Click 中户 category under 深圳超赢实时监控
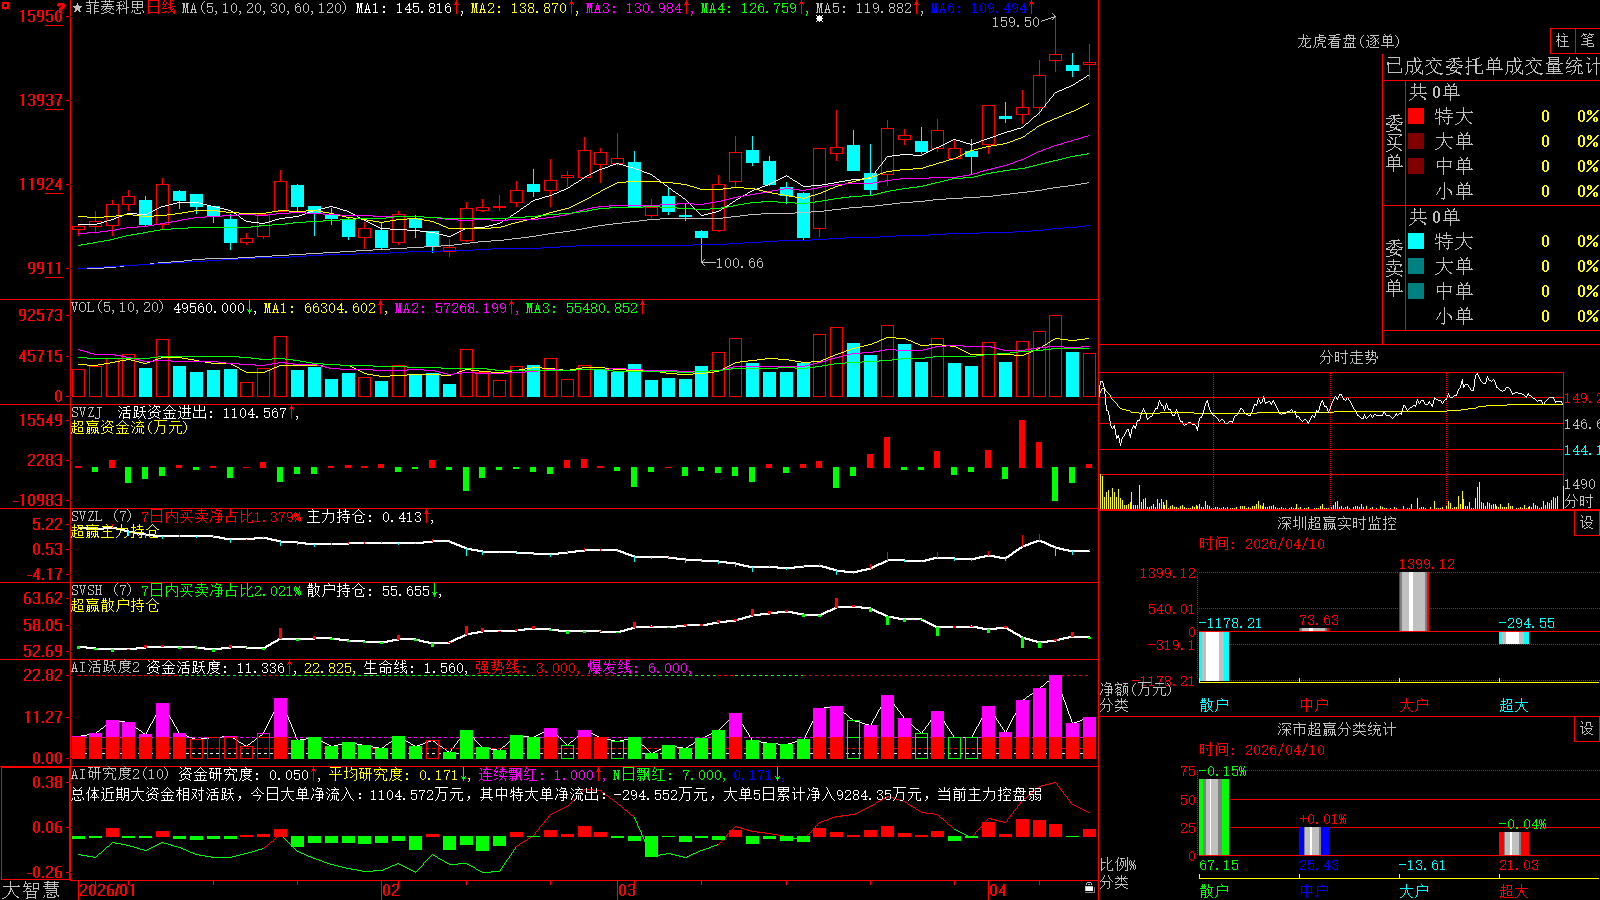The height and width of the screenshot is (900, 1600). coord(1314,705)
